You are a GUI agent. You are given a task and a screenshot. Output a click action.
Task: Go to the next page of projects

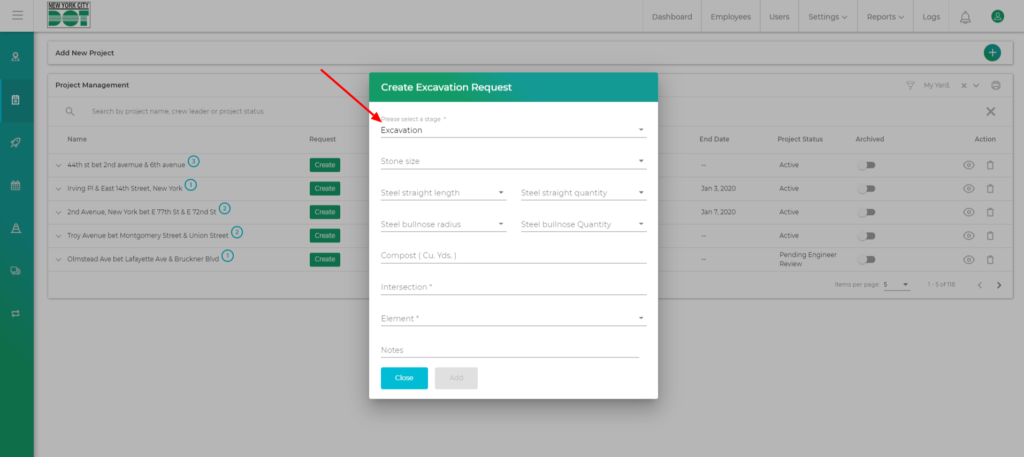(x=998, y=285)
